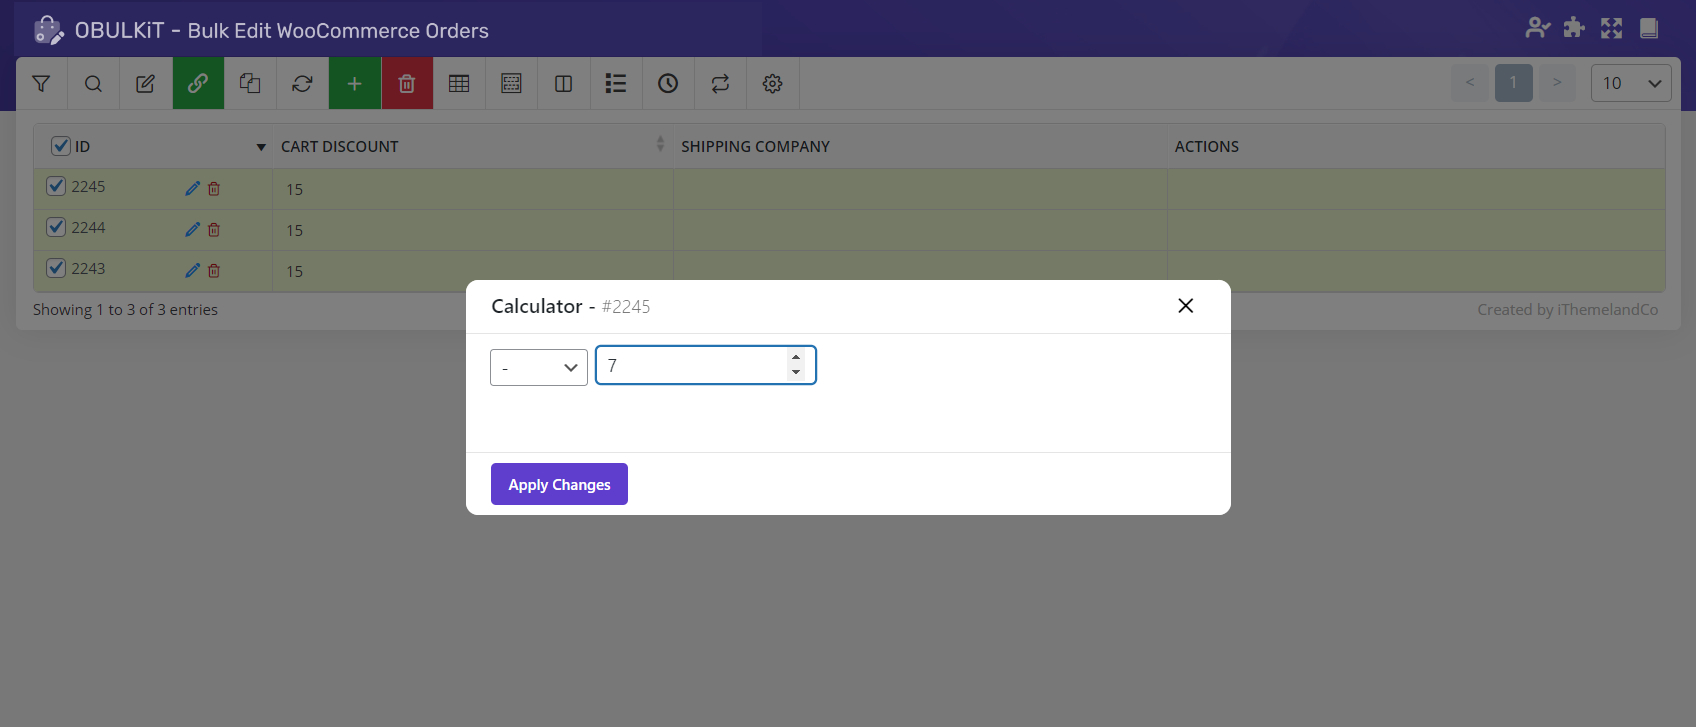
Task: Open the bulk edit pencil tool
Action: (x=145, y=84)
